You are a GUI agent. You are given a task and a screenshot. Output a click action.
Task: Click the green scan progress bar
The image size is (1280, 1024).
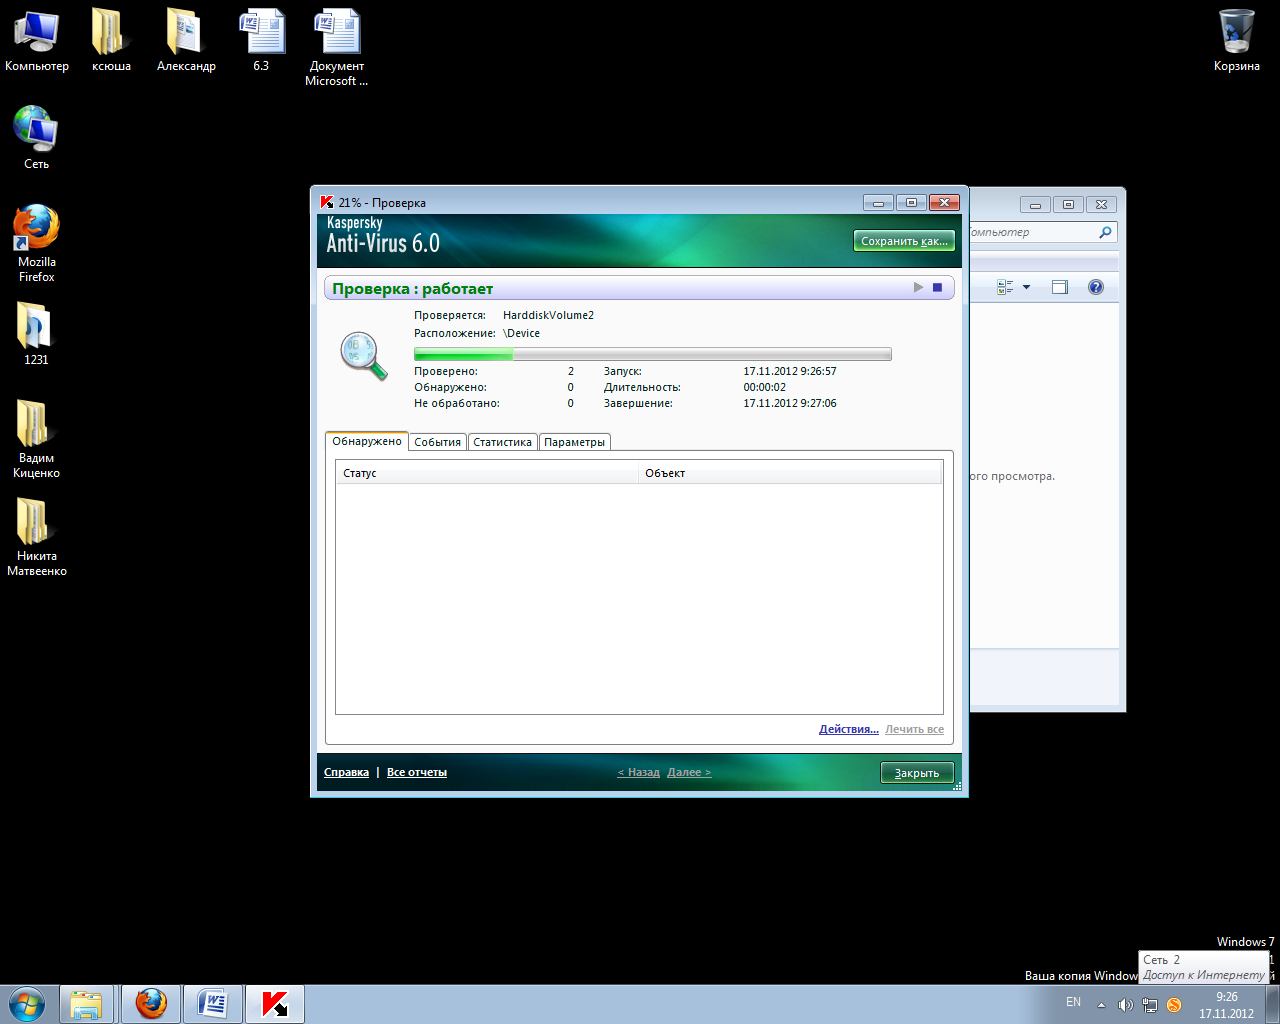coord(653,354)
